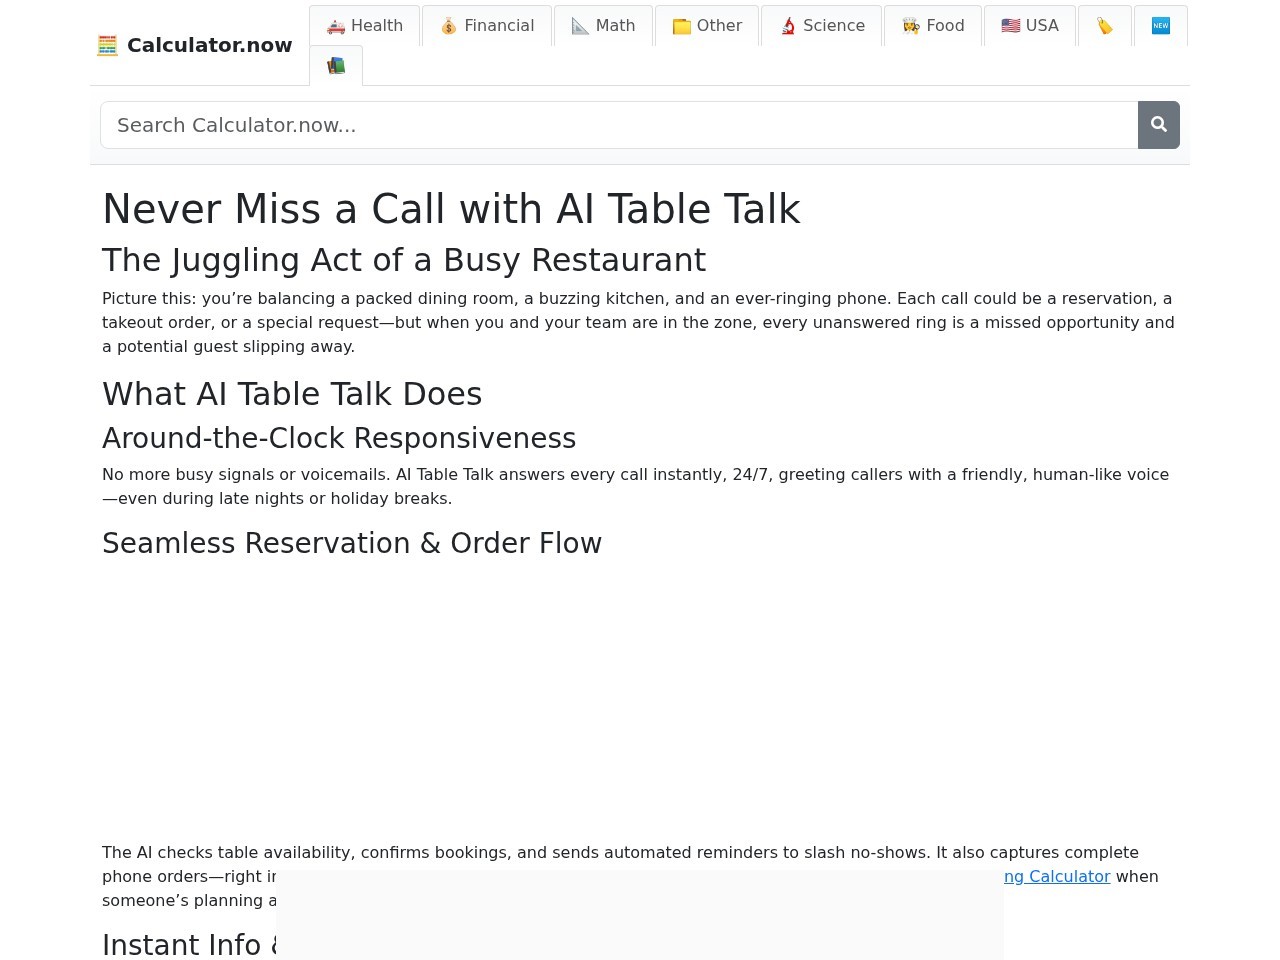Open the Science menu item
1280x960 pixels.
[822, 26]
